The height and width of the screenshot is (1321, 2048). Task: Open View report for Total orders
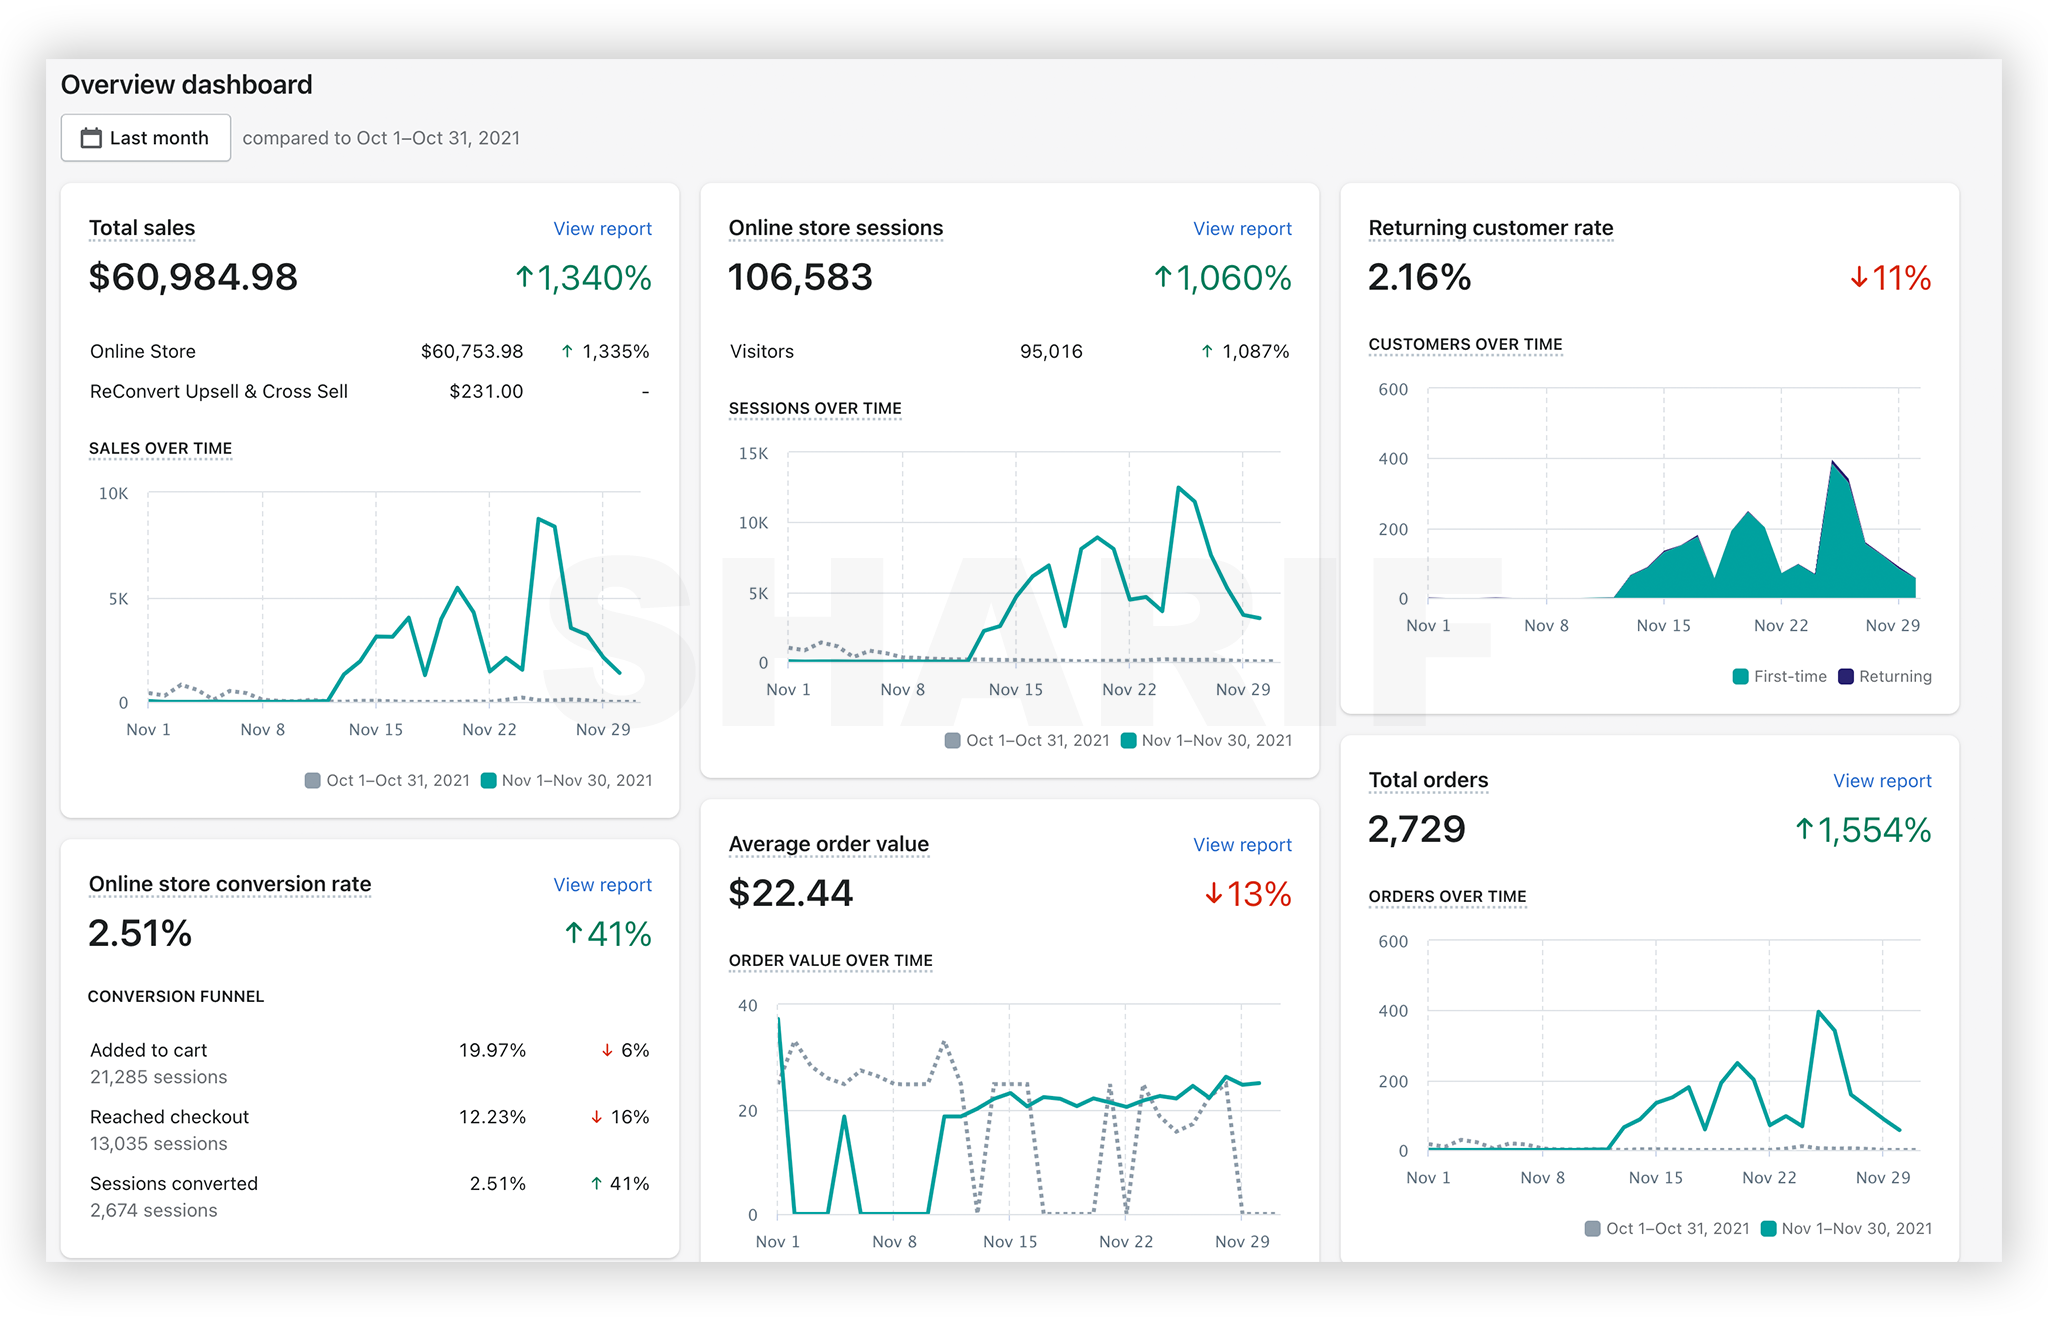(x=1882, y=781)
